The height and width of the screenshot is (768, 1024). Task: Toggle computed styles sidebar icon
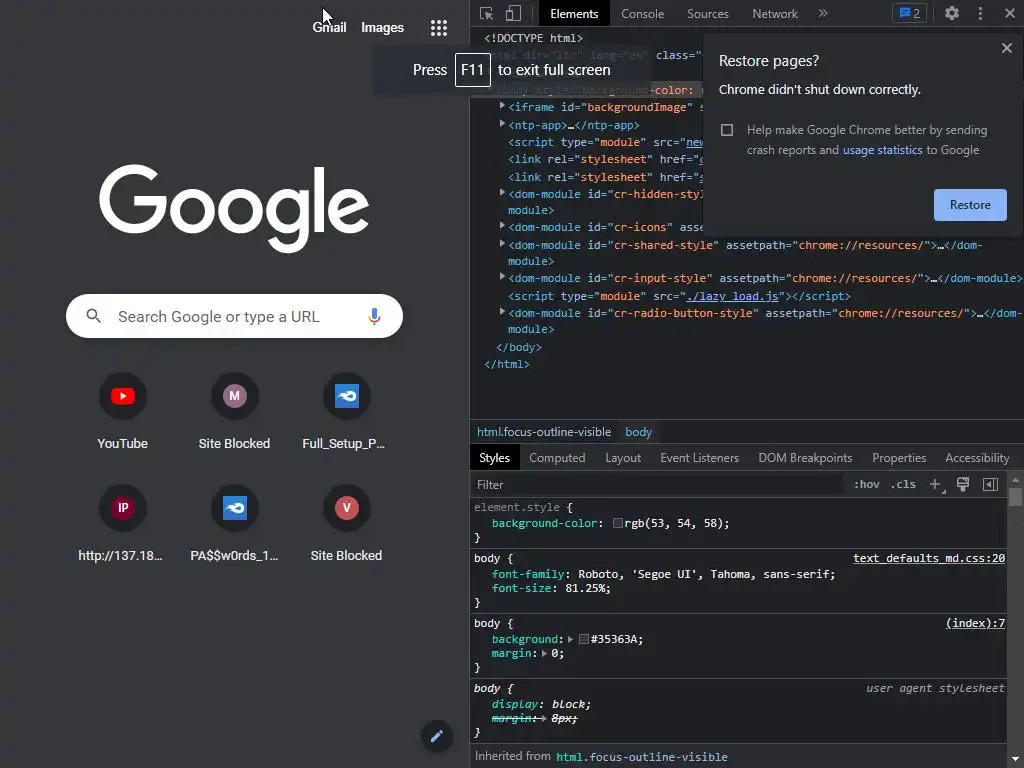point(991,484)
